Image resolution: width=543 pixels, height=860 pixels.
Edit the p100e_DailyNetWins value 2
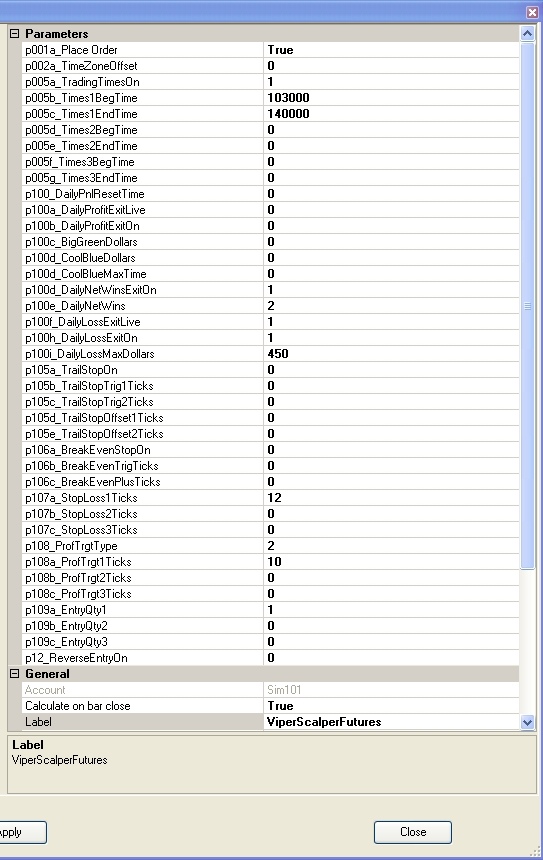[391, 305]
